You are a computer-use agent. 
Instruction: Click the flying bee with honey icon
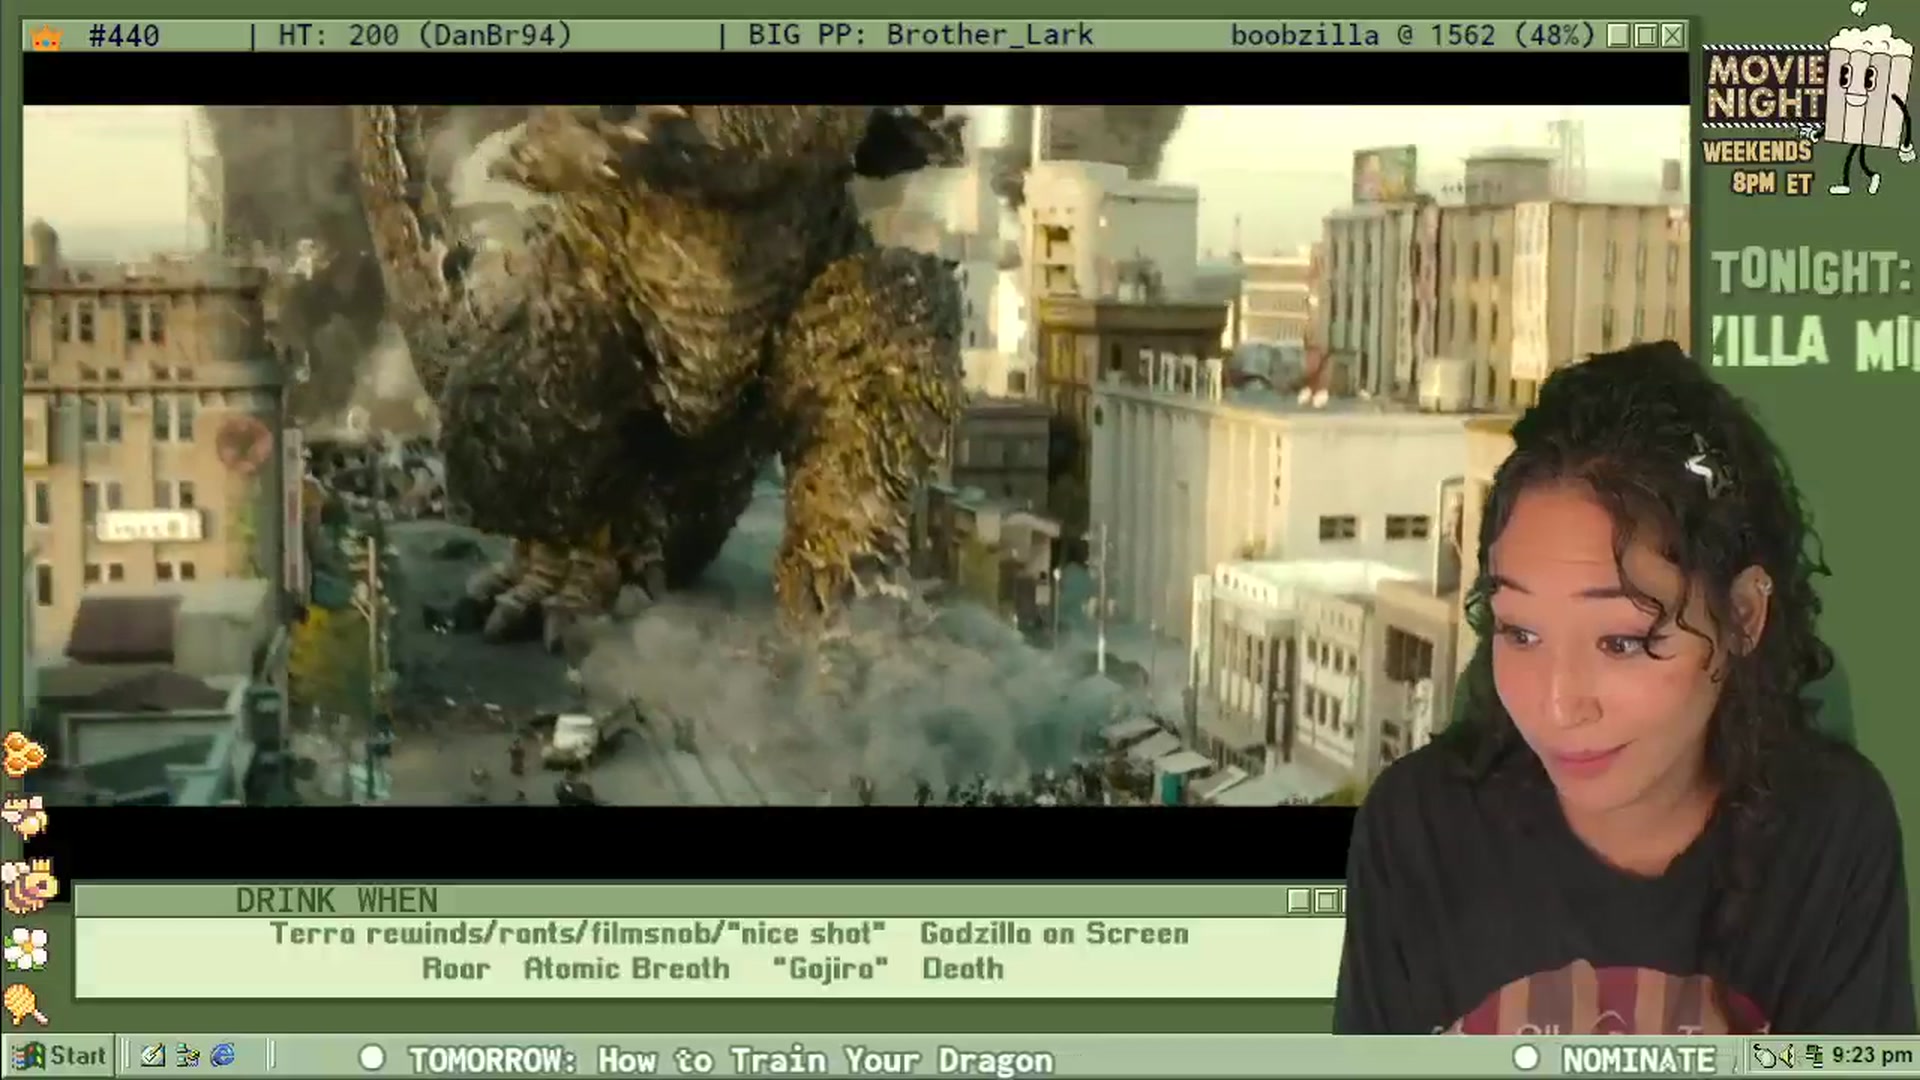[24, 817]
